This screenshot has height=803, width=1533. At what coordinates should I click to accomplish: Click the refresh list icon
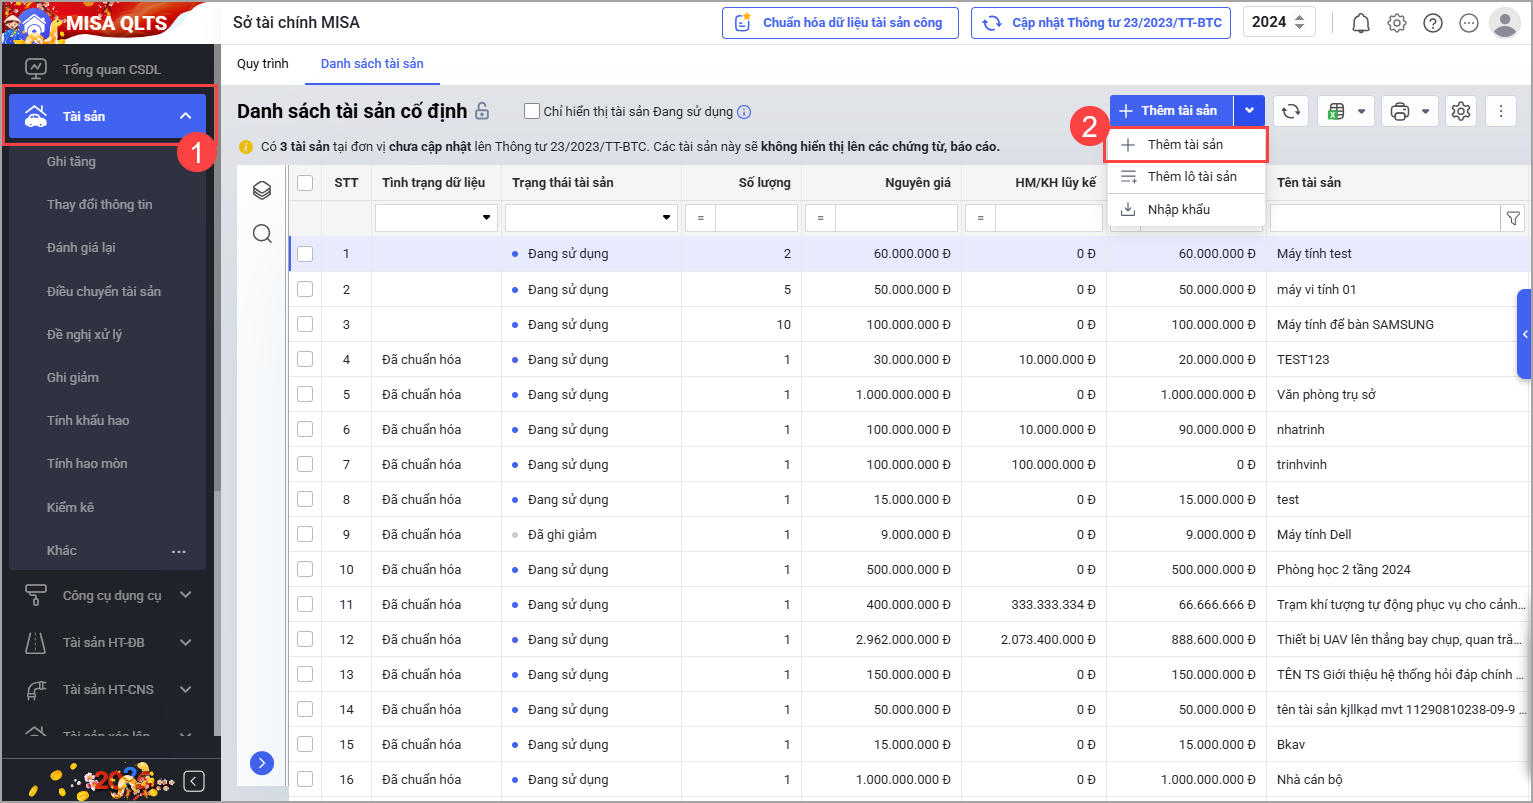(1291, 112)
